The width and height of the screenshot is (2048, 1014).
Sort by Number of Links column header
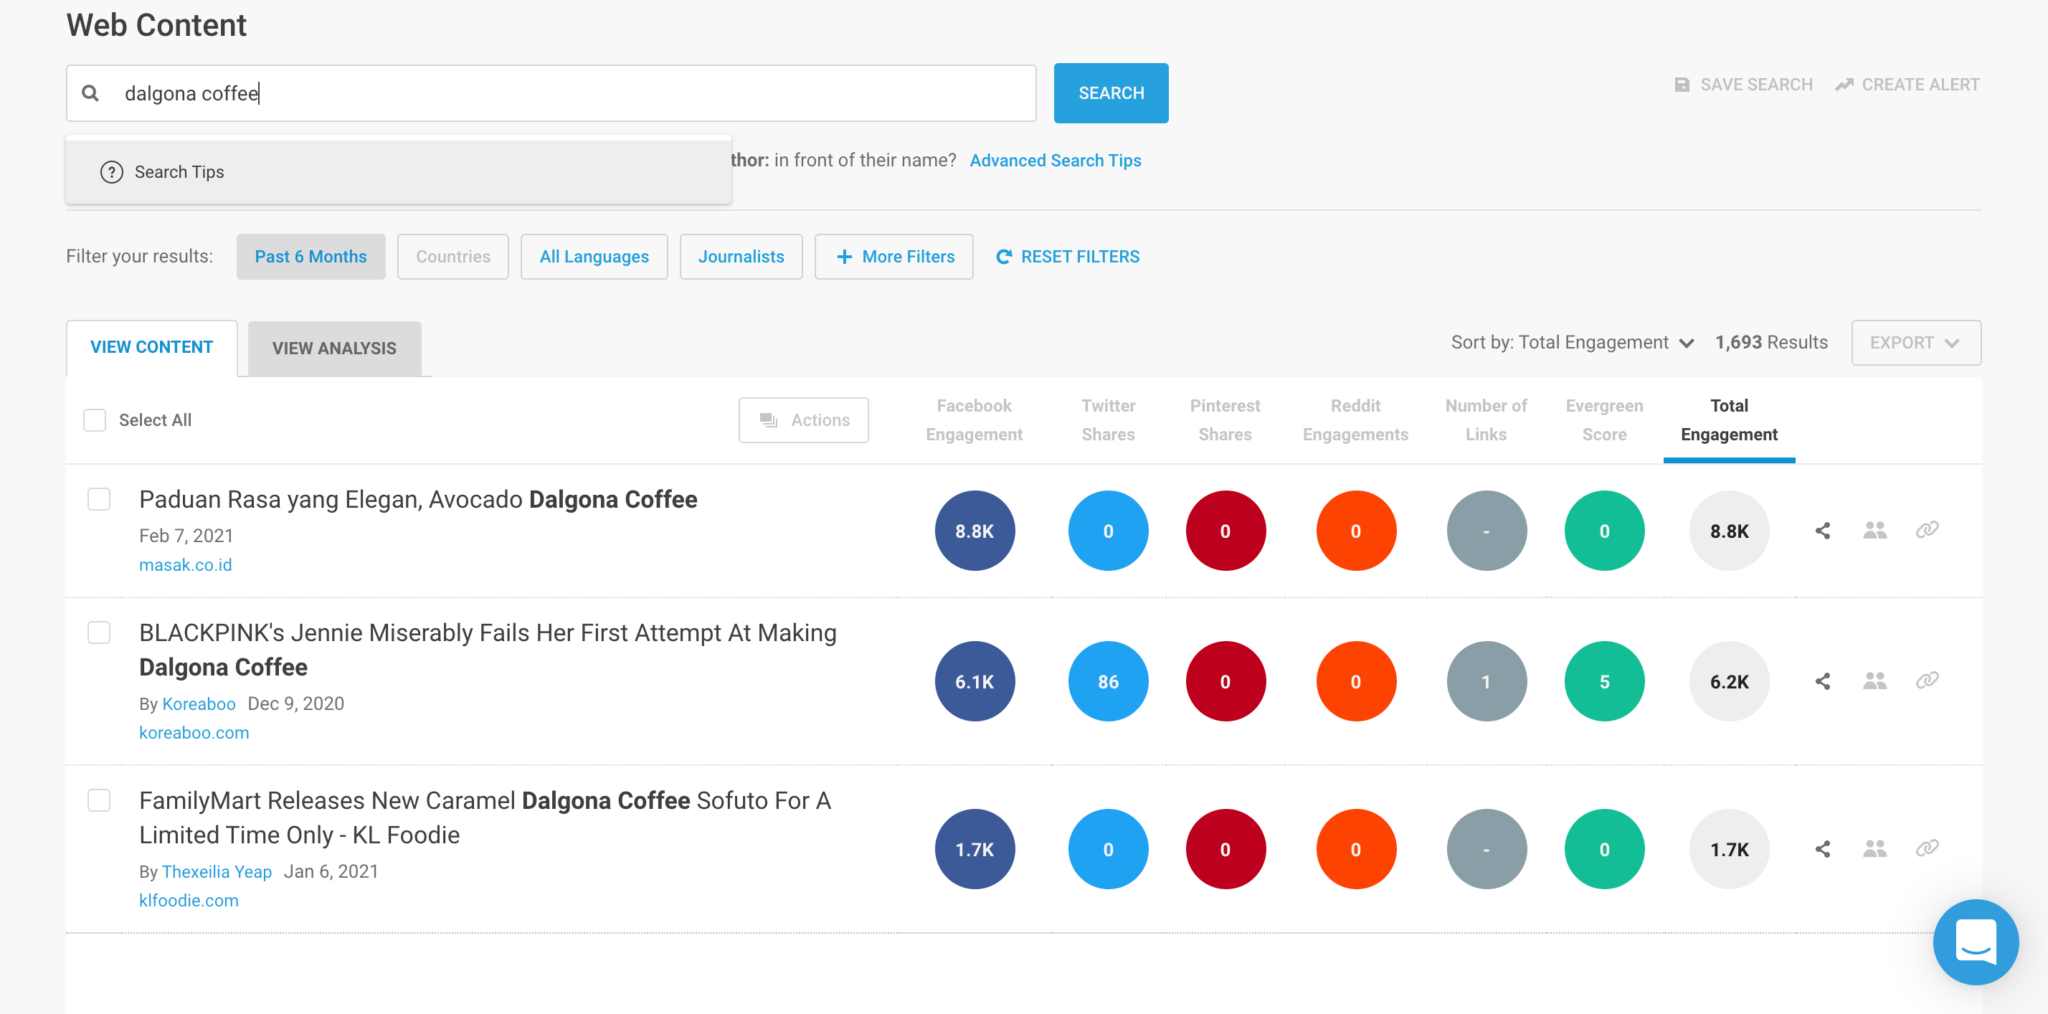pyautogui.click(x=1486, y=420)
